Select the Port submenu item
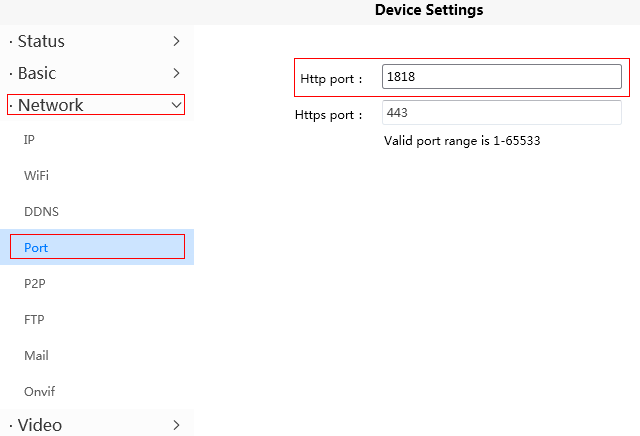The image size is (640, 436). pos(36,247)
